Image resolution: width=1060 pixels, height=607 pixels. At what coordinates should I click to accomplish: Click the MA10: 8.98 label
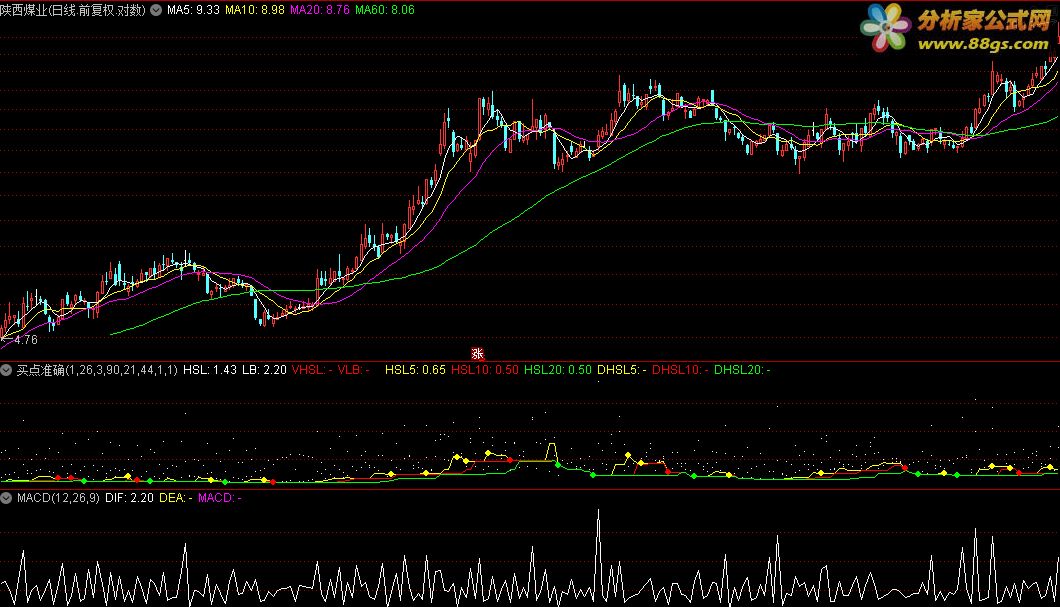tap(255, 10)
